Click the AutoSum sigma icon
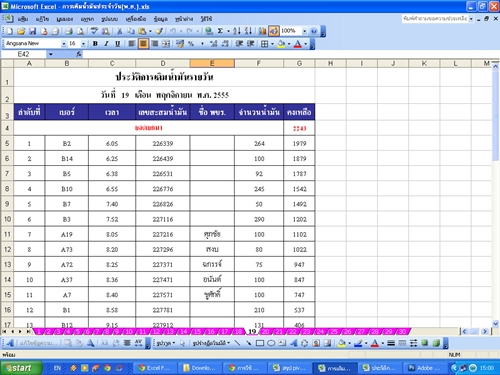This screenshot has width=500, height=375. (220, 31)
